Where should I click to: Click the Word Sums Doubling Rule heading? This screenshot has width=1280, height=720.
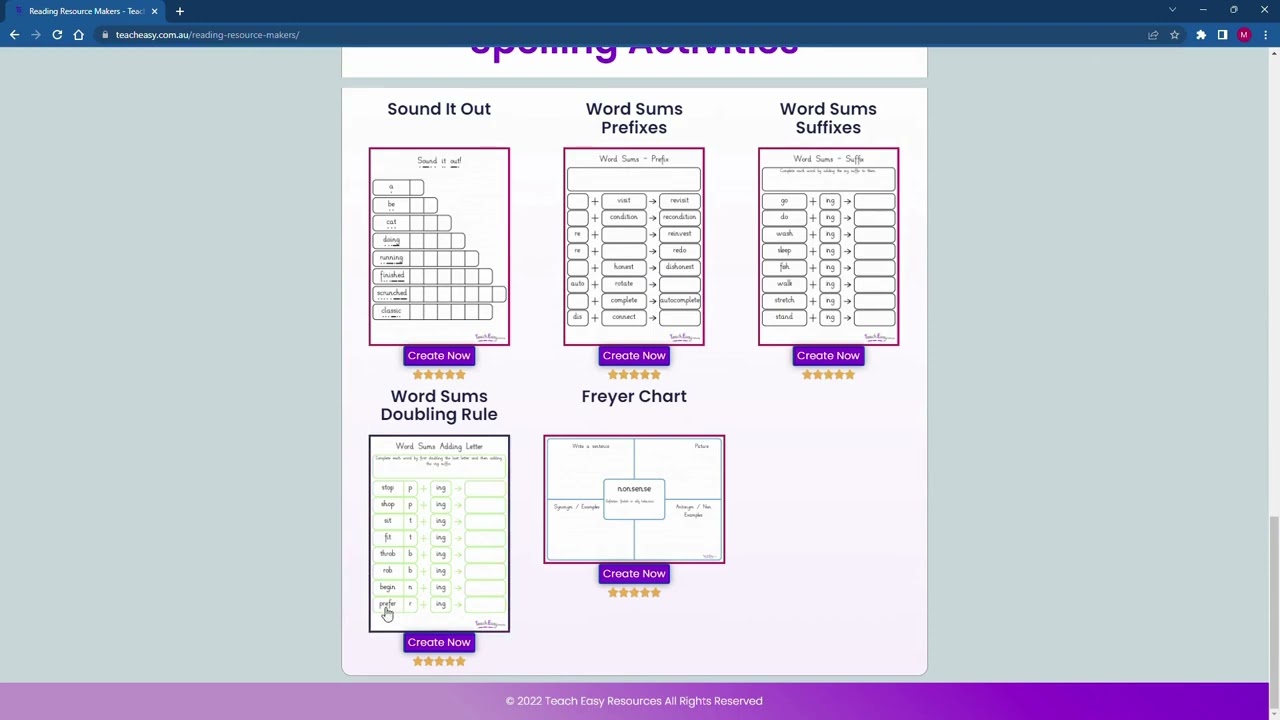pyautogui.click(x=439, y=405)
